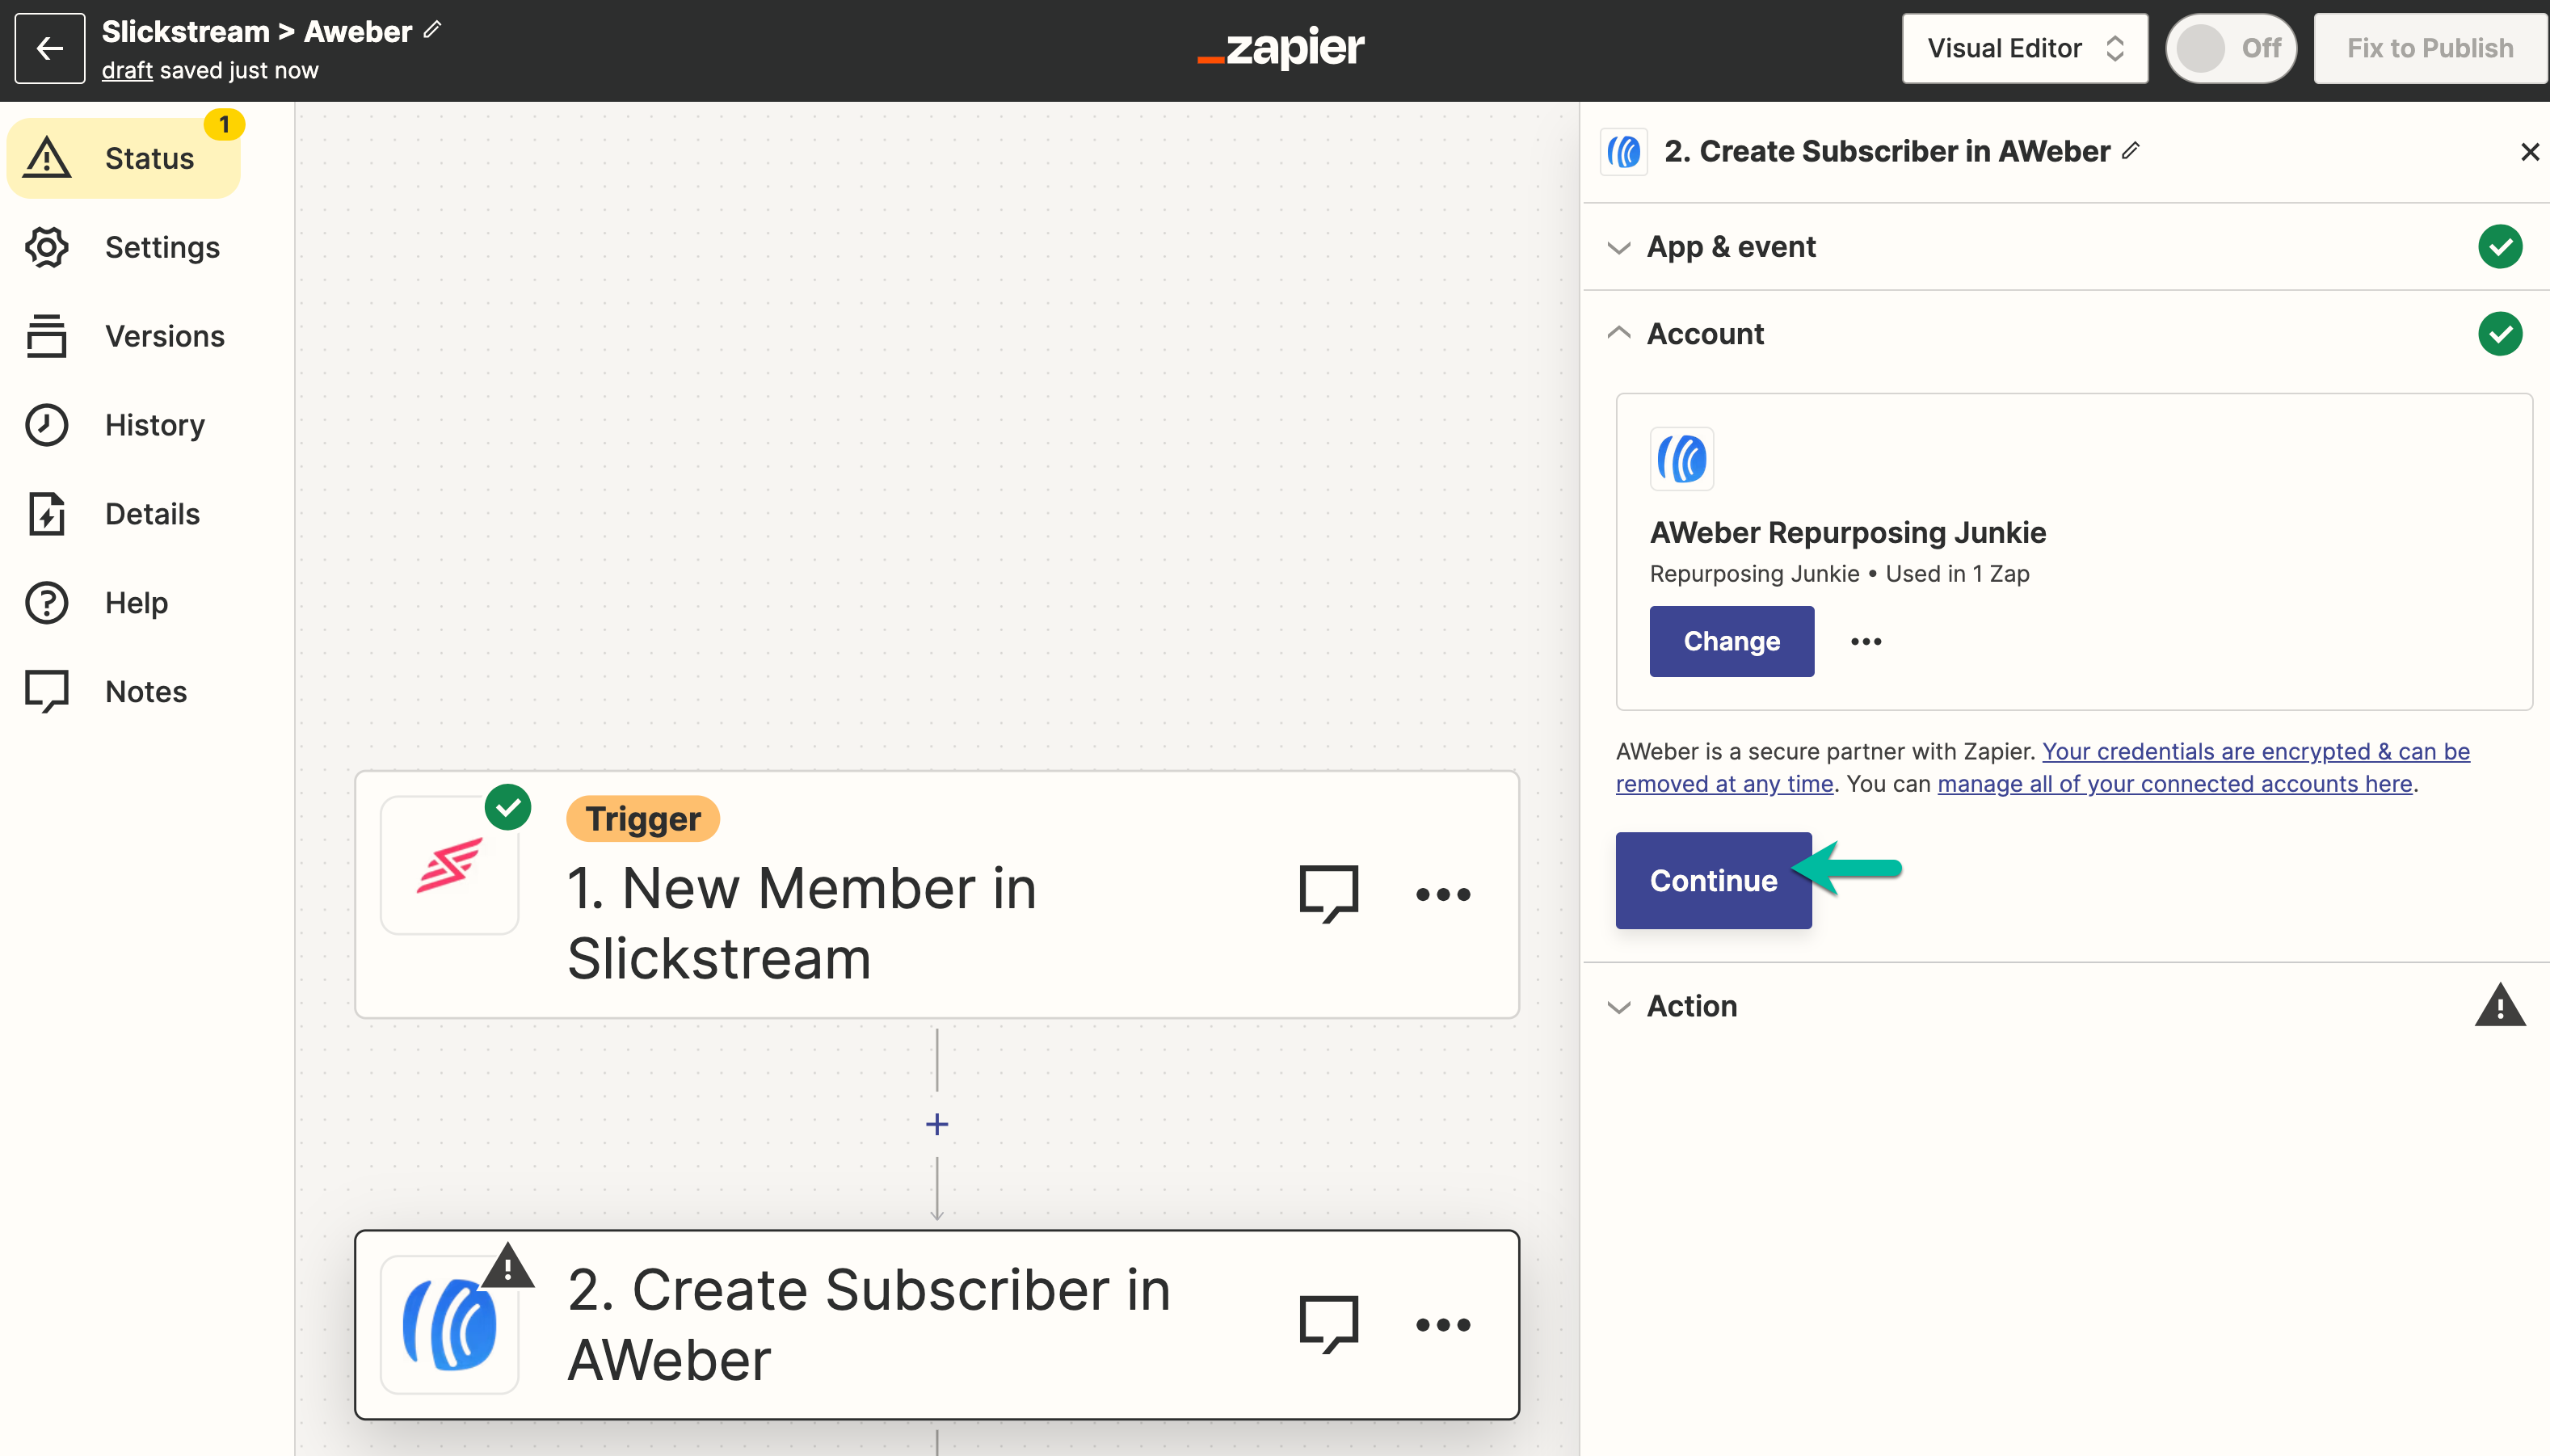This screenshot has width=2550, height=1456.
Task: Click the Notes speech bubble icon
Action: pos(47,692)
